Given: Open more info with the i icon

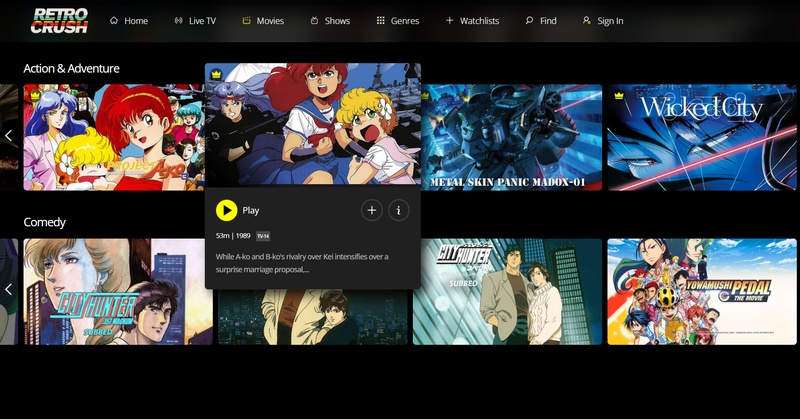Looking at the screenshot, I should pyautogui.click(x=398, y=210).
